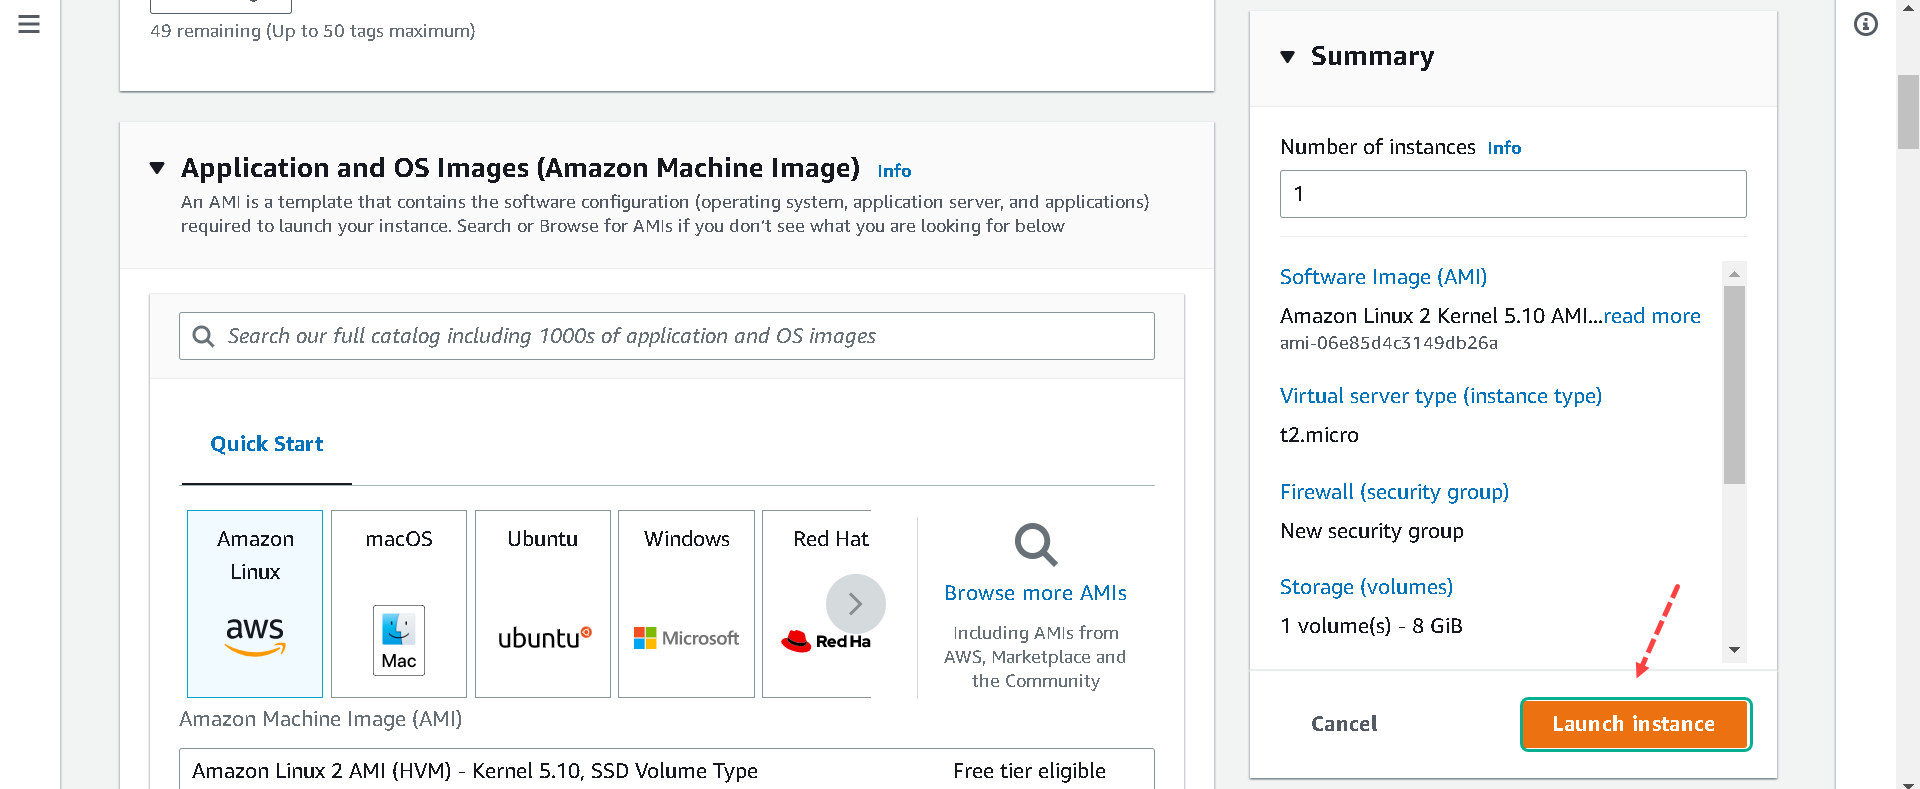The width and height of the screenshot is (1920, 789).
Task: Choose the Red Hat image tile
Action: click(x=817, y=604)
